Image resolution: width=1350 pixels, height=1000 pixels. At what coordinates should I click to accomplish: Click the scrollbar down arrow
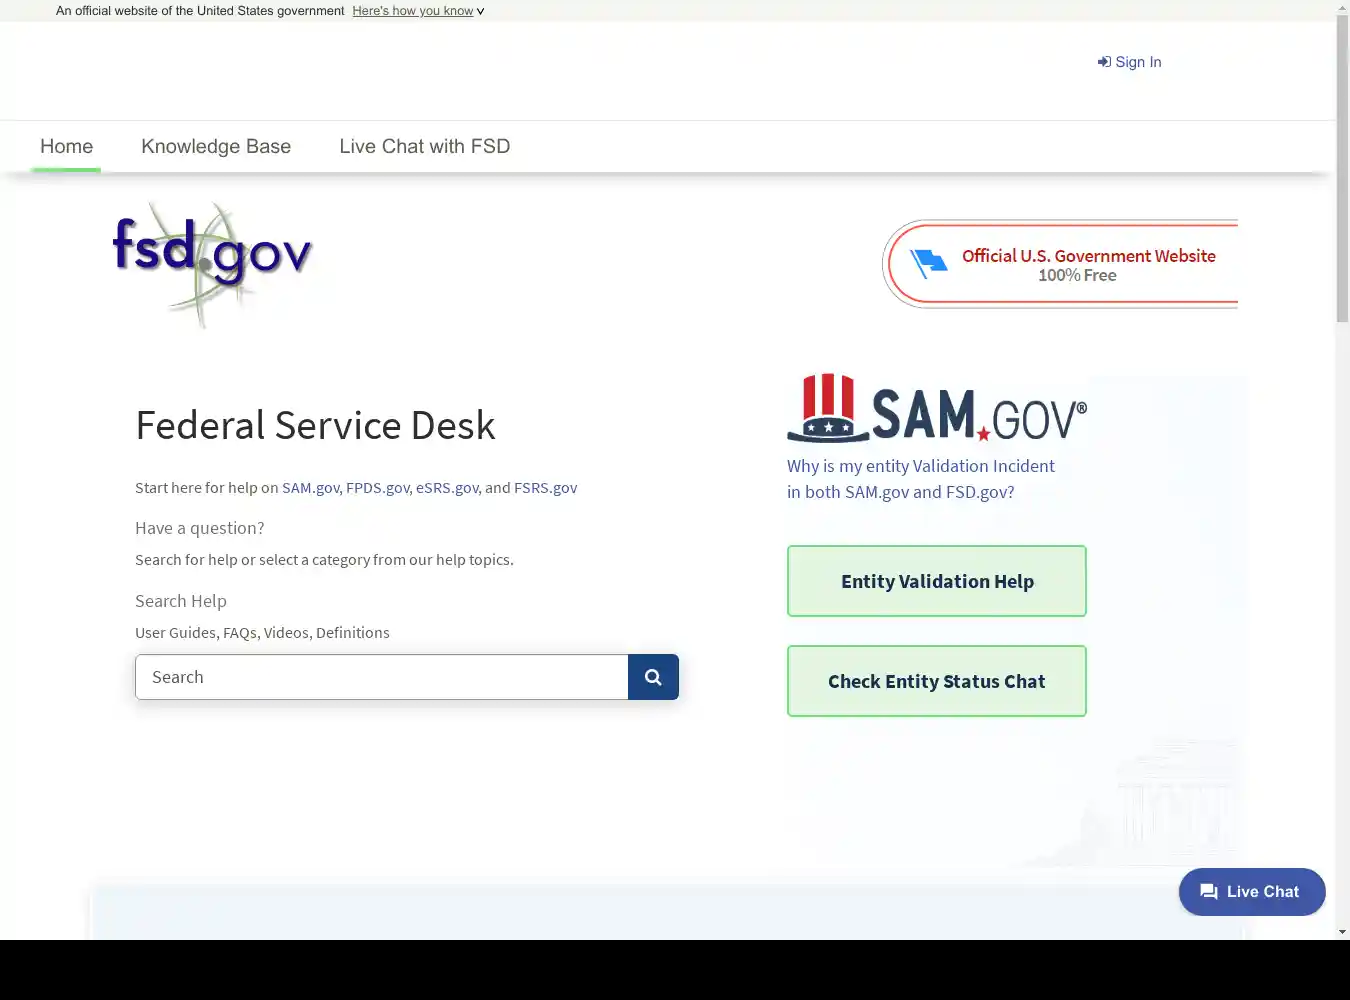[1342, 932]
